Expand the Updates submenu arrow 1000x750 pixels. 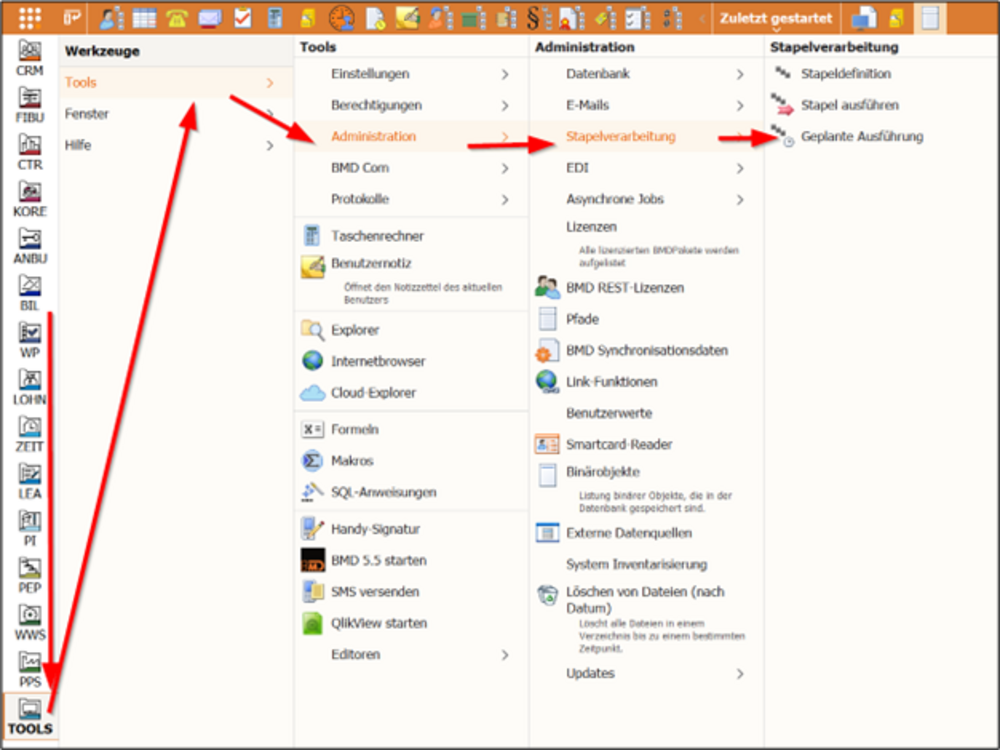pyautogui.click(x=739, y=674)
